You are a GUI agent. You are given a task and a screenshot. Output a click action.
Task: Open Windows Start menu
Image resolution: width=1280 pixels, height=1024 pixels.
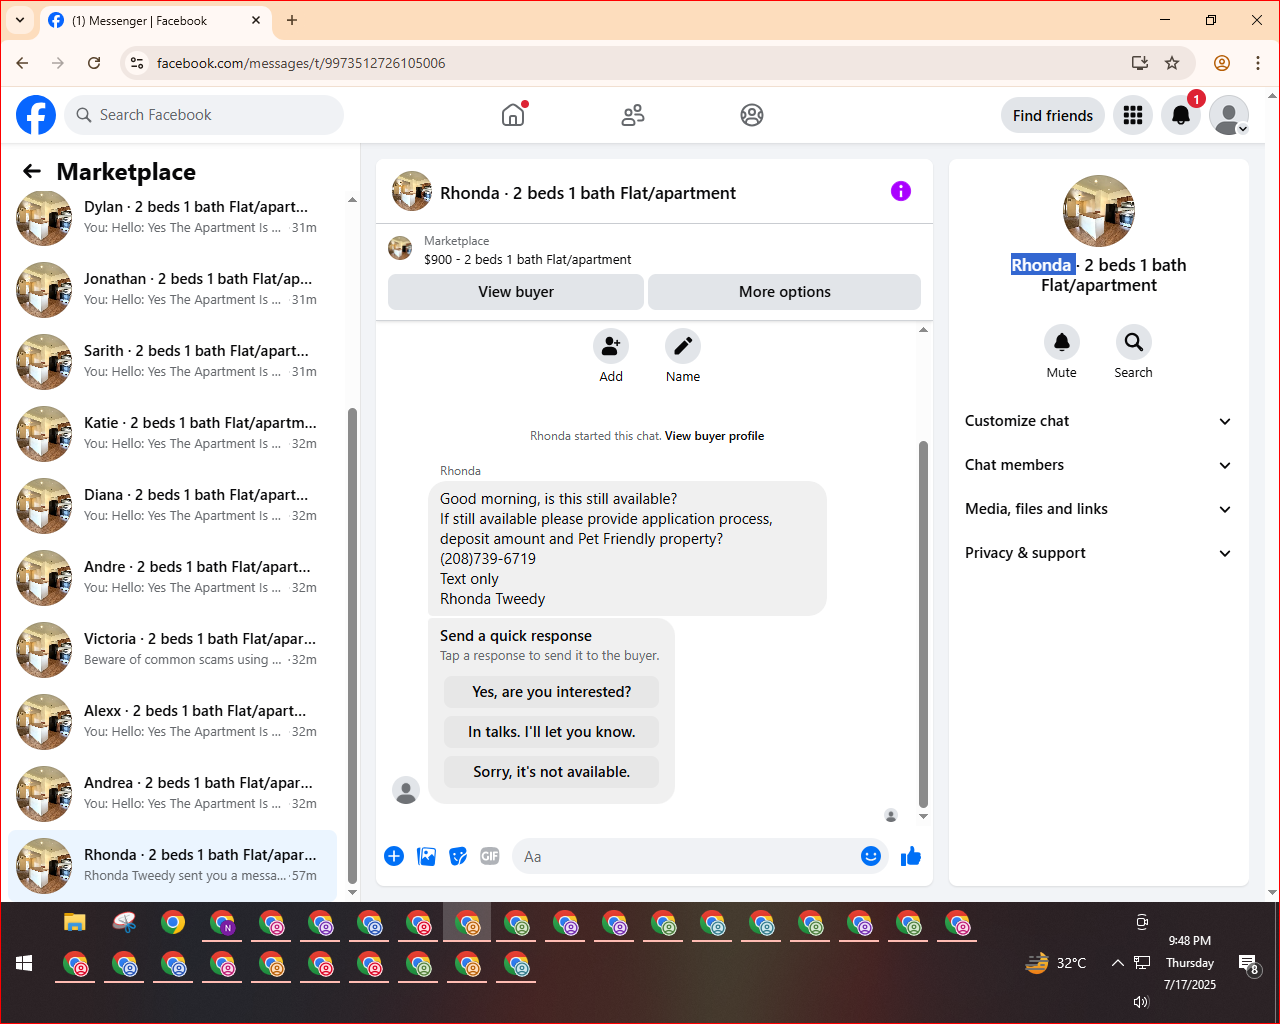tap(25, 963)
